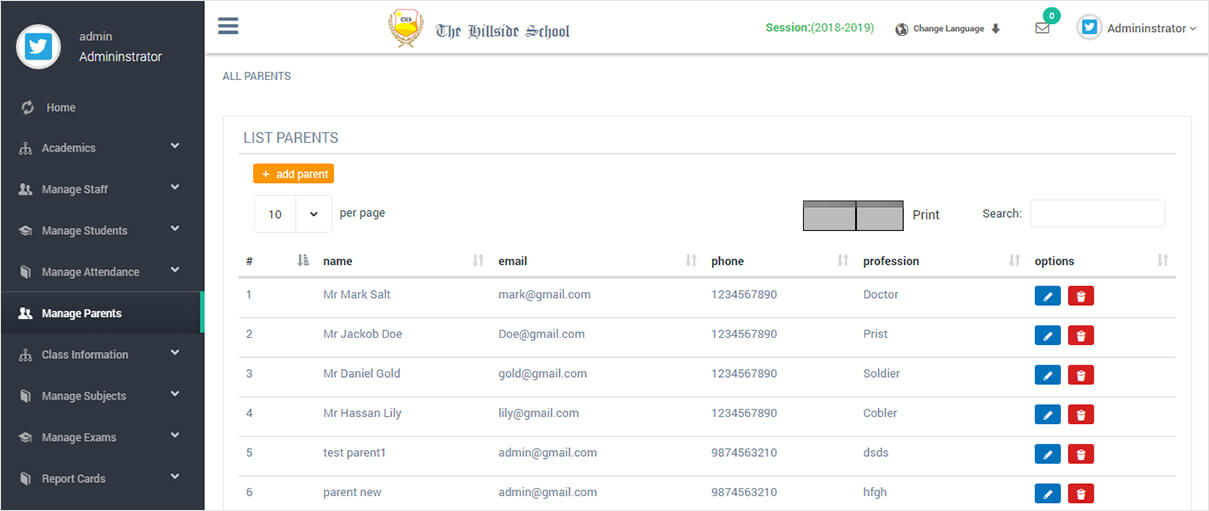
Task: Open the per page count dropdown
Action: pyautogui.click(x=293, y=214)
